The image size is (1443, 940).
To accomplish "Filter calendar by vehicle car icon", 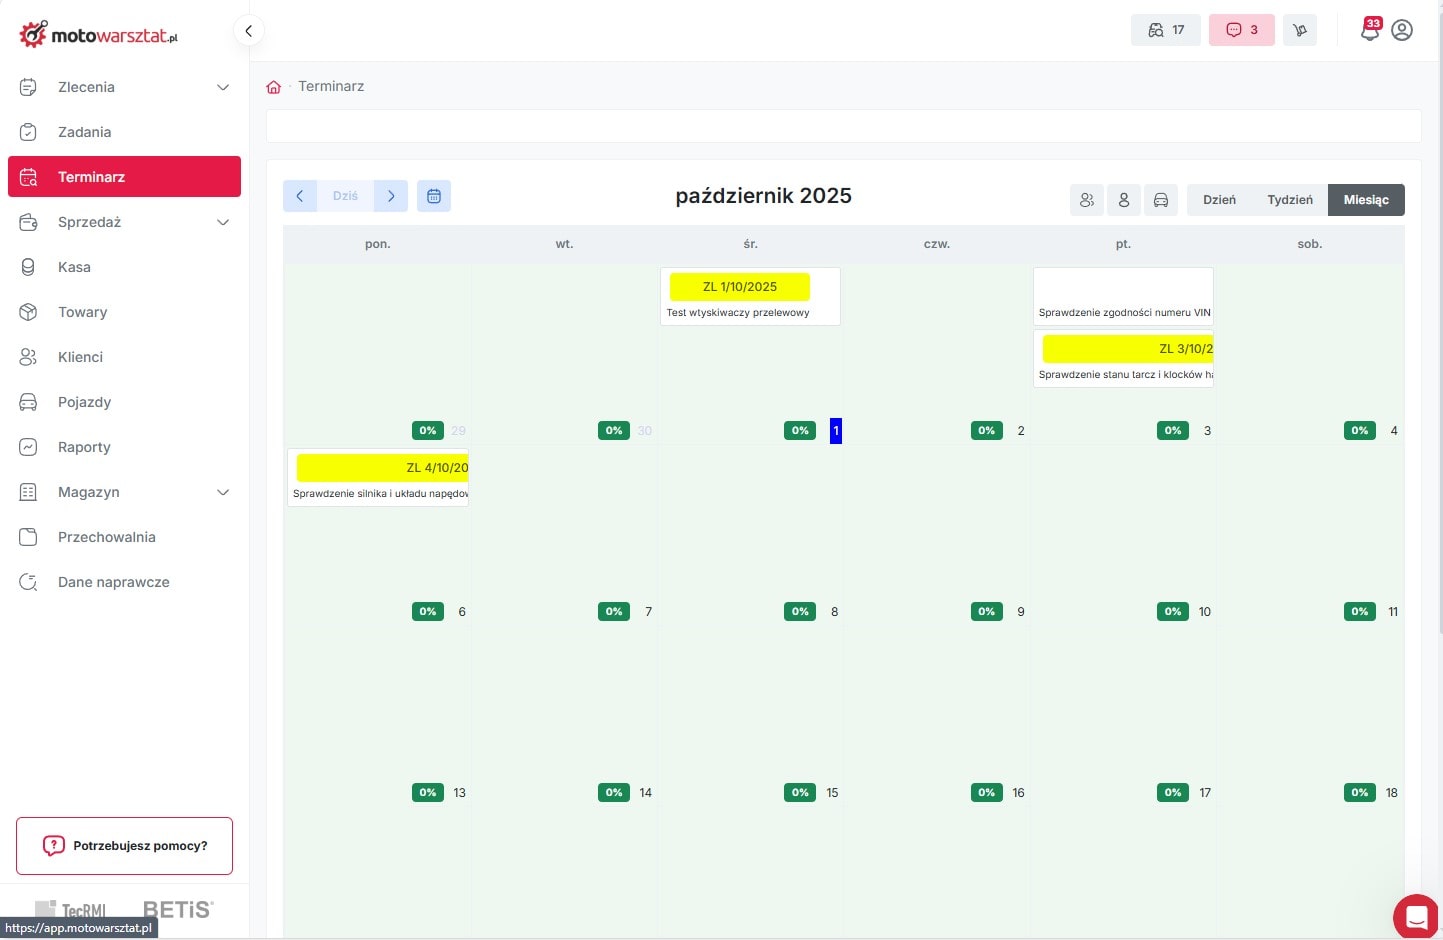I will [x=1161, y=200].
